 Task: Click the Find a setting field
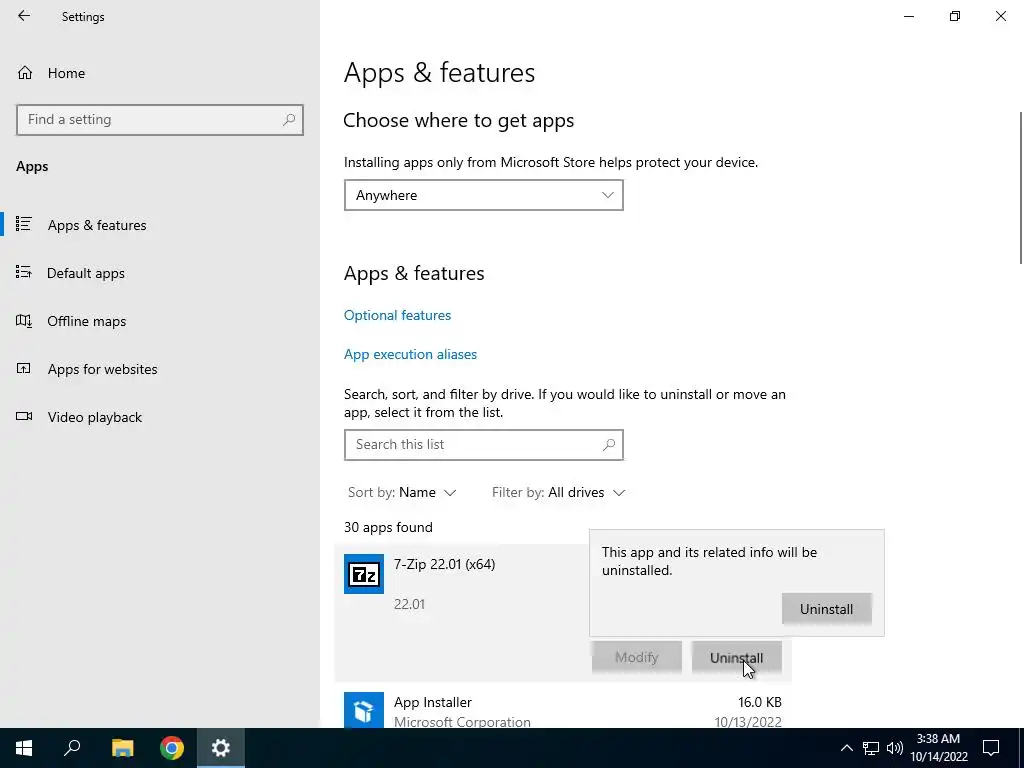click(160, 120)
